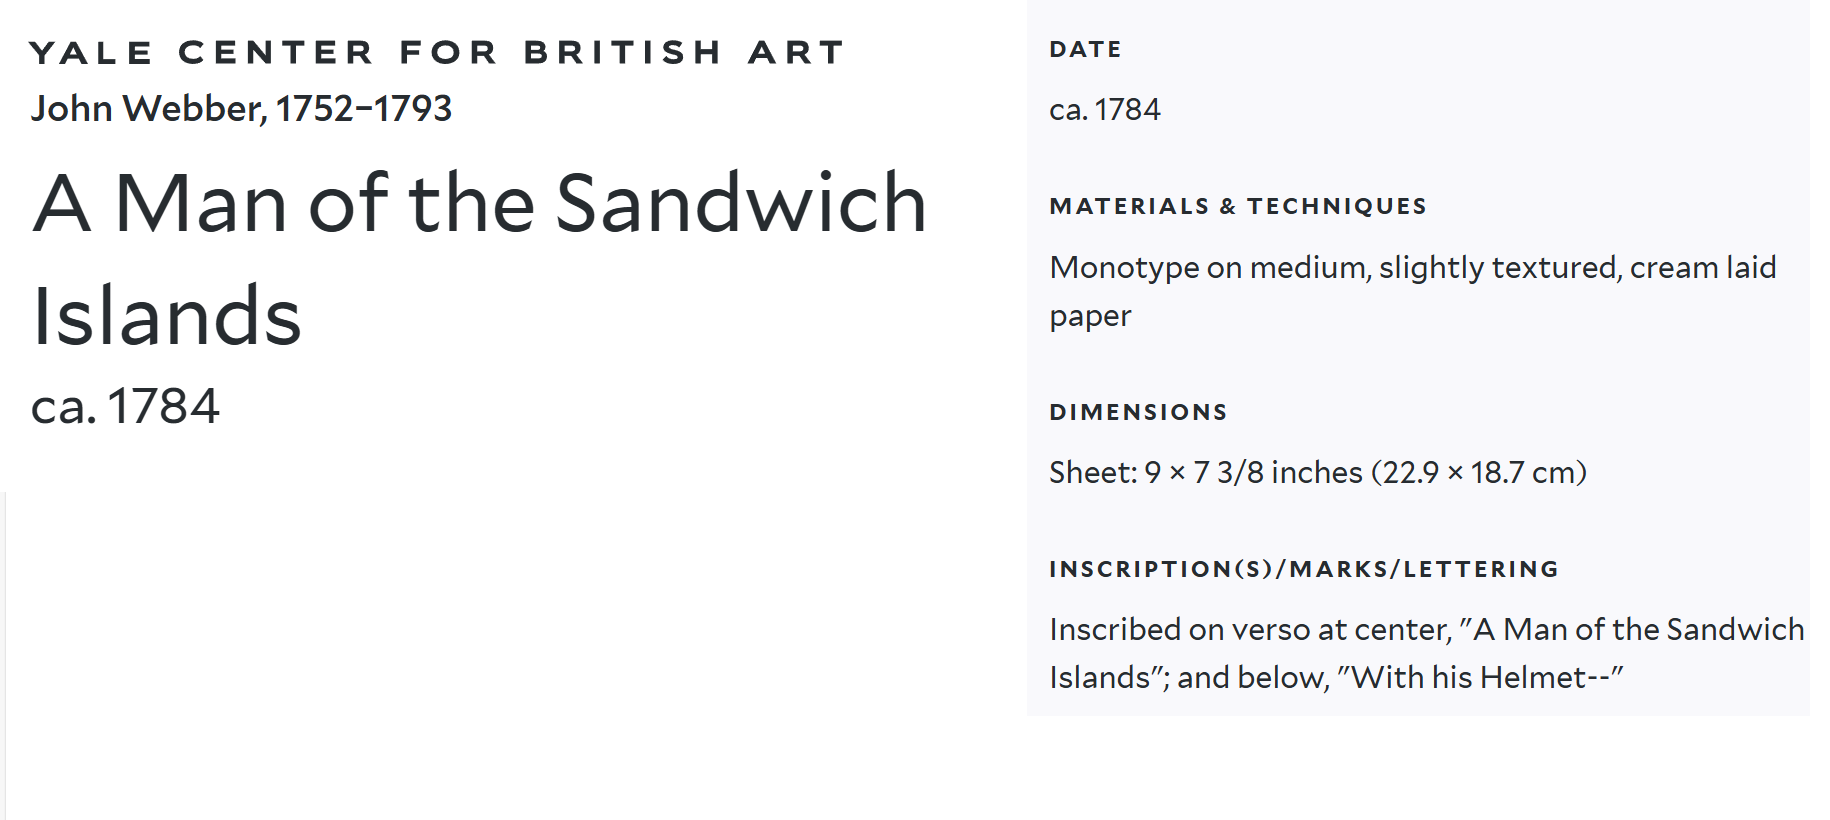
Task: Click ca. 1784 beneath the large title
Action: point(125,406)
